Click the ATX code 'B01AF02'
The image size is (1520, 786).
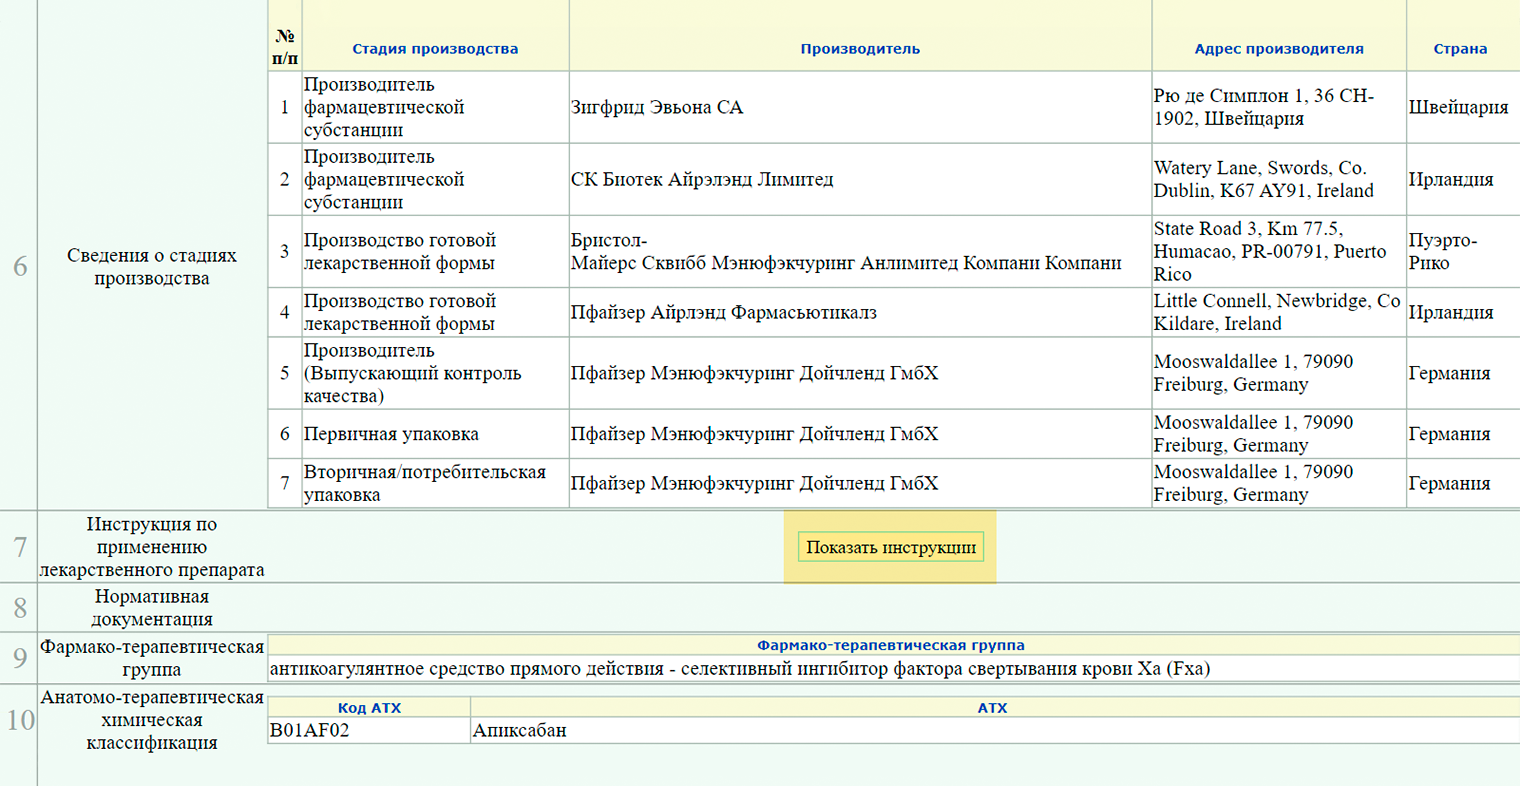(x=310, y=730)
